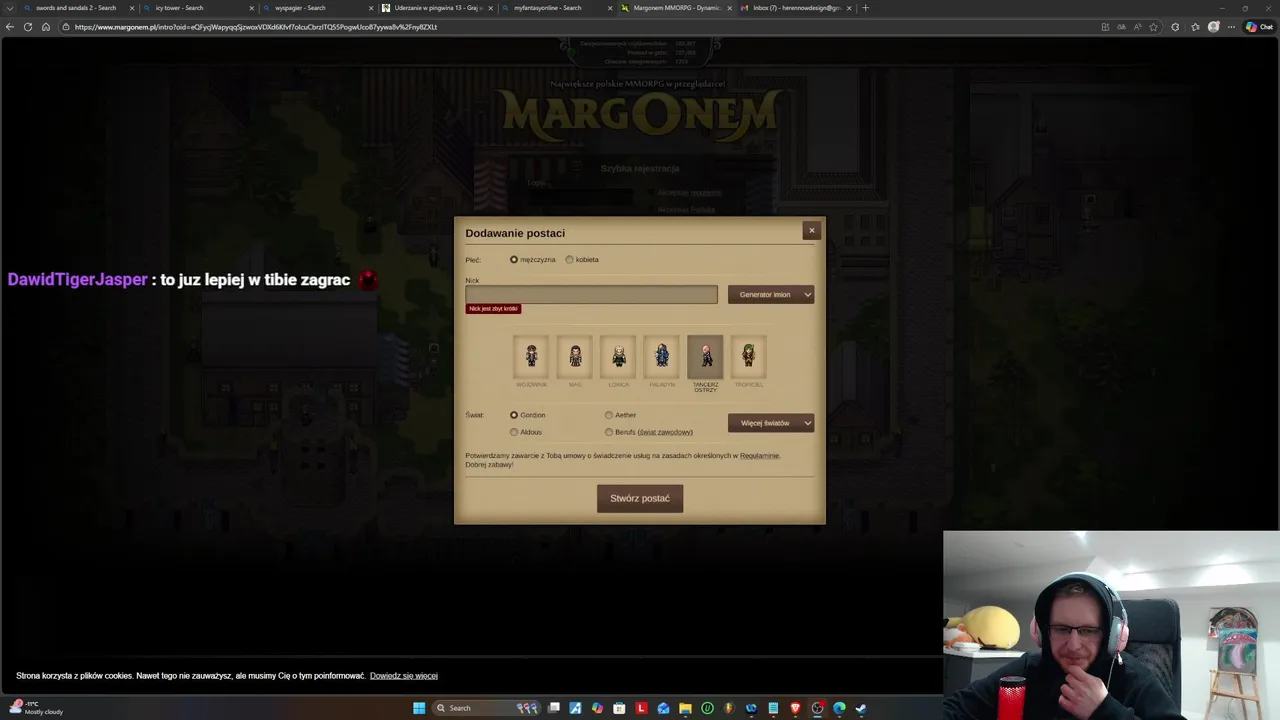Switch to Inbox Gmail tab
Viewport: 1280px width, 720px height.
(795, 8)
